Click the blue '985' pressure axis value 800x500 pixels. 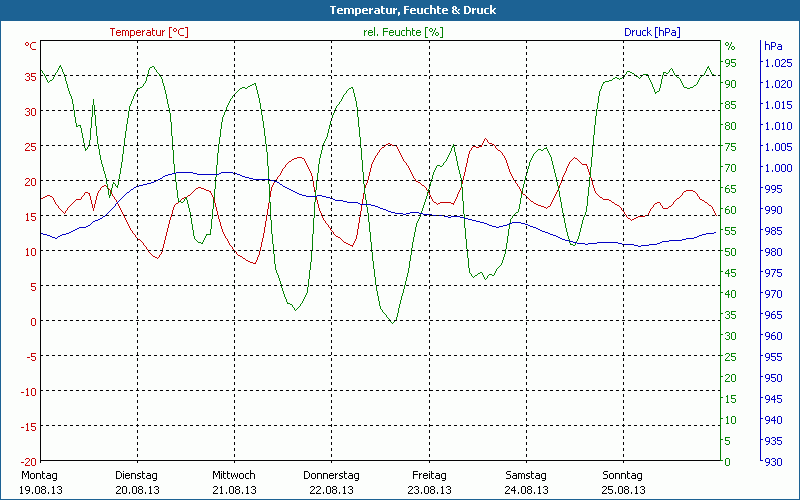pyautogui.click(x=773, y=231)
